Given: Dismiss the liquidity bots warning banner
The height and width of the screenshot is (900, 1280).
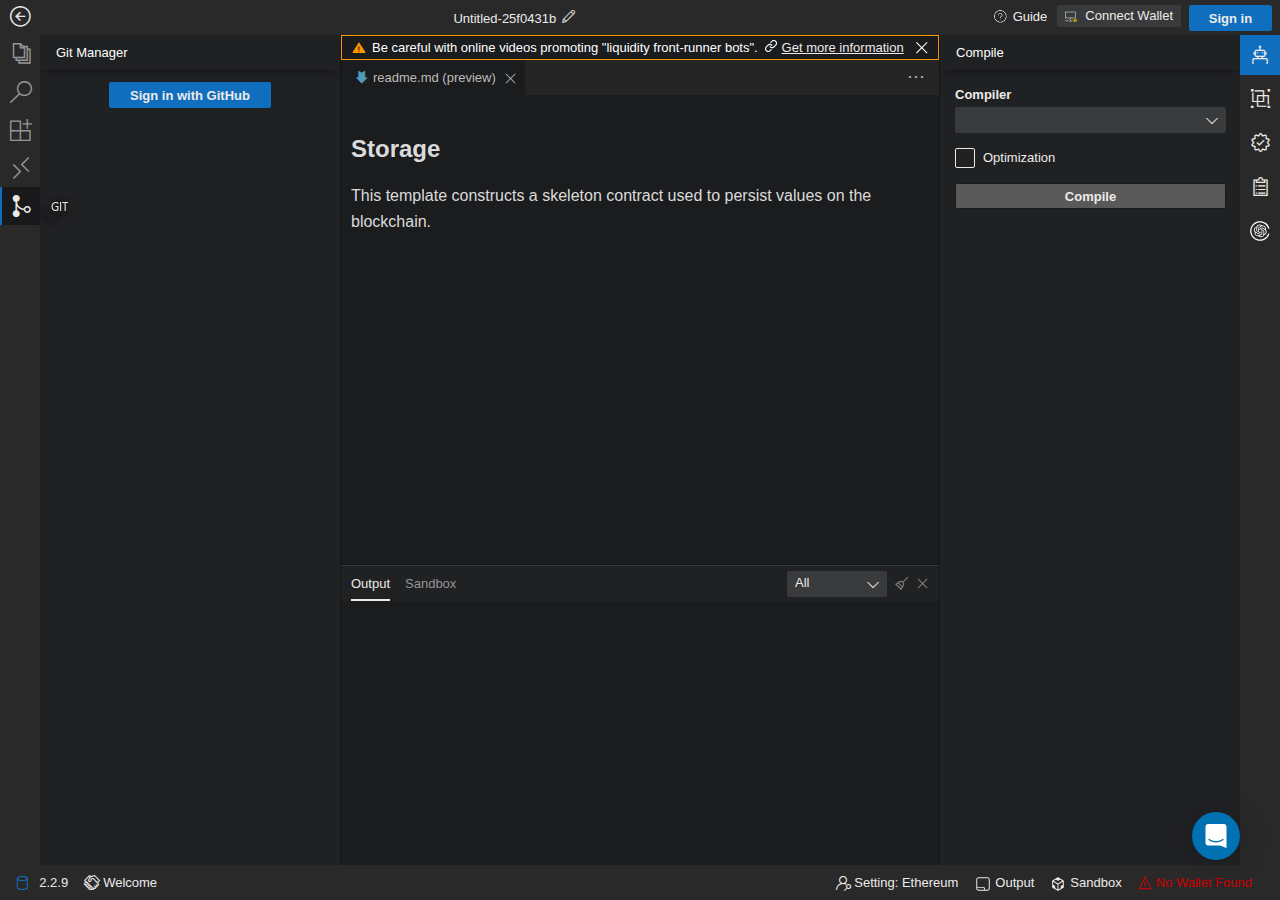Looking at the screenshot, I should (x=922, y=48).
